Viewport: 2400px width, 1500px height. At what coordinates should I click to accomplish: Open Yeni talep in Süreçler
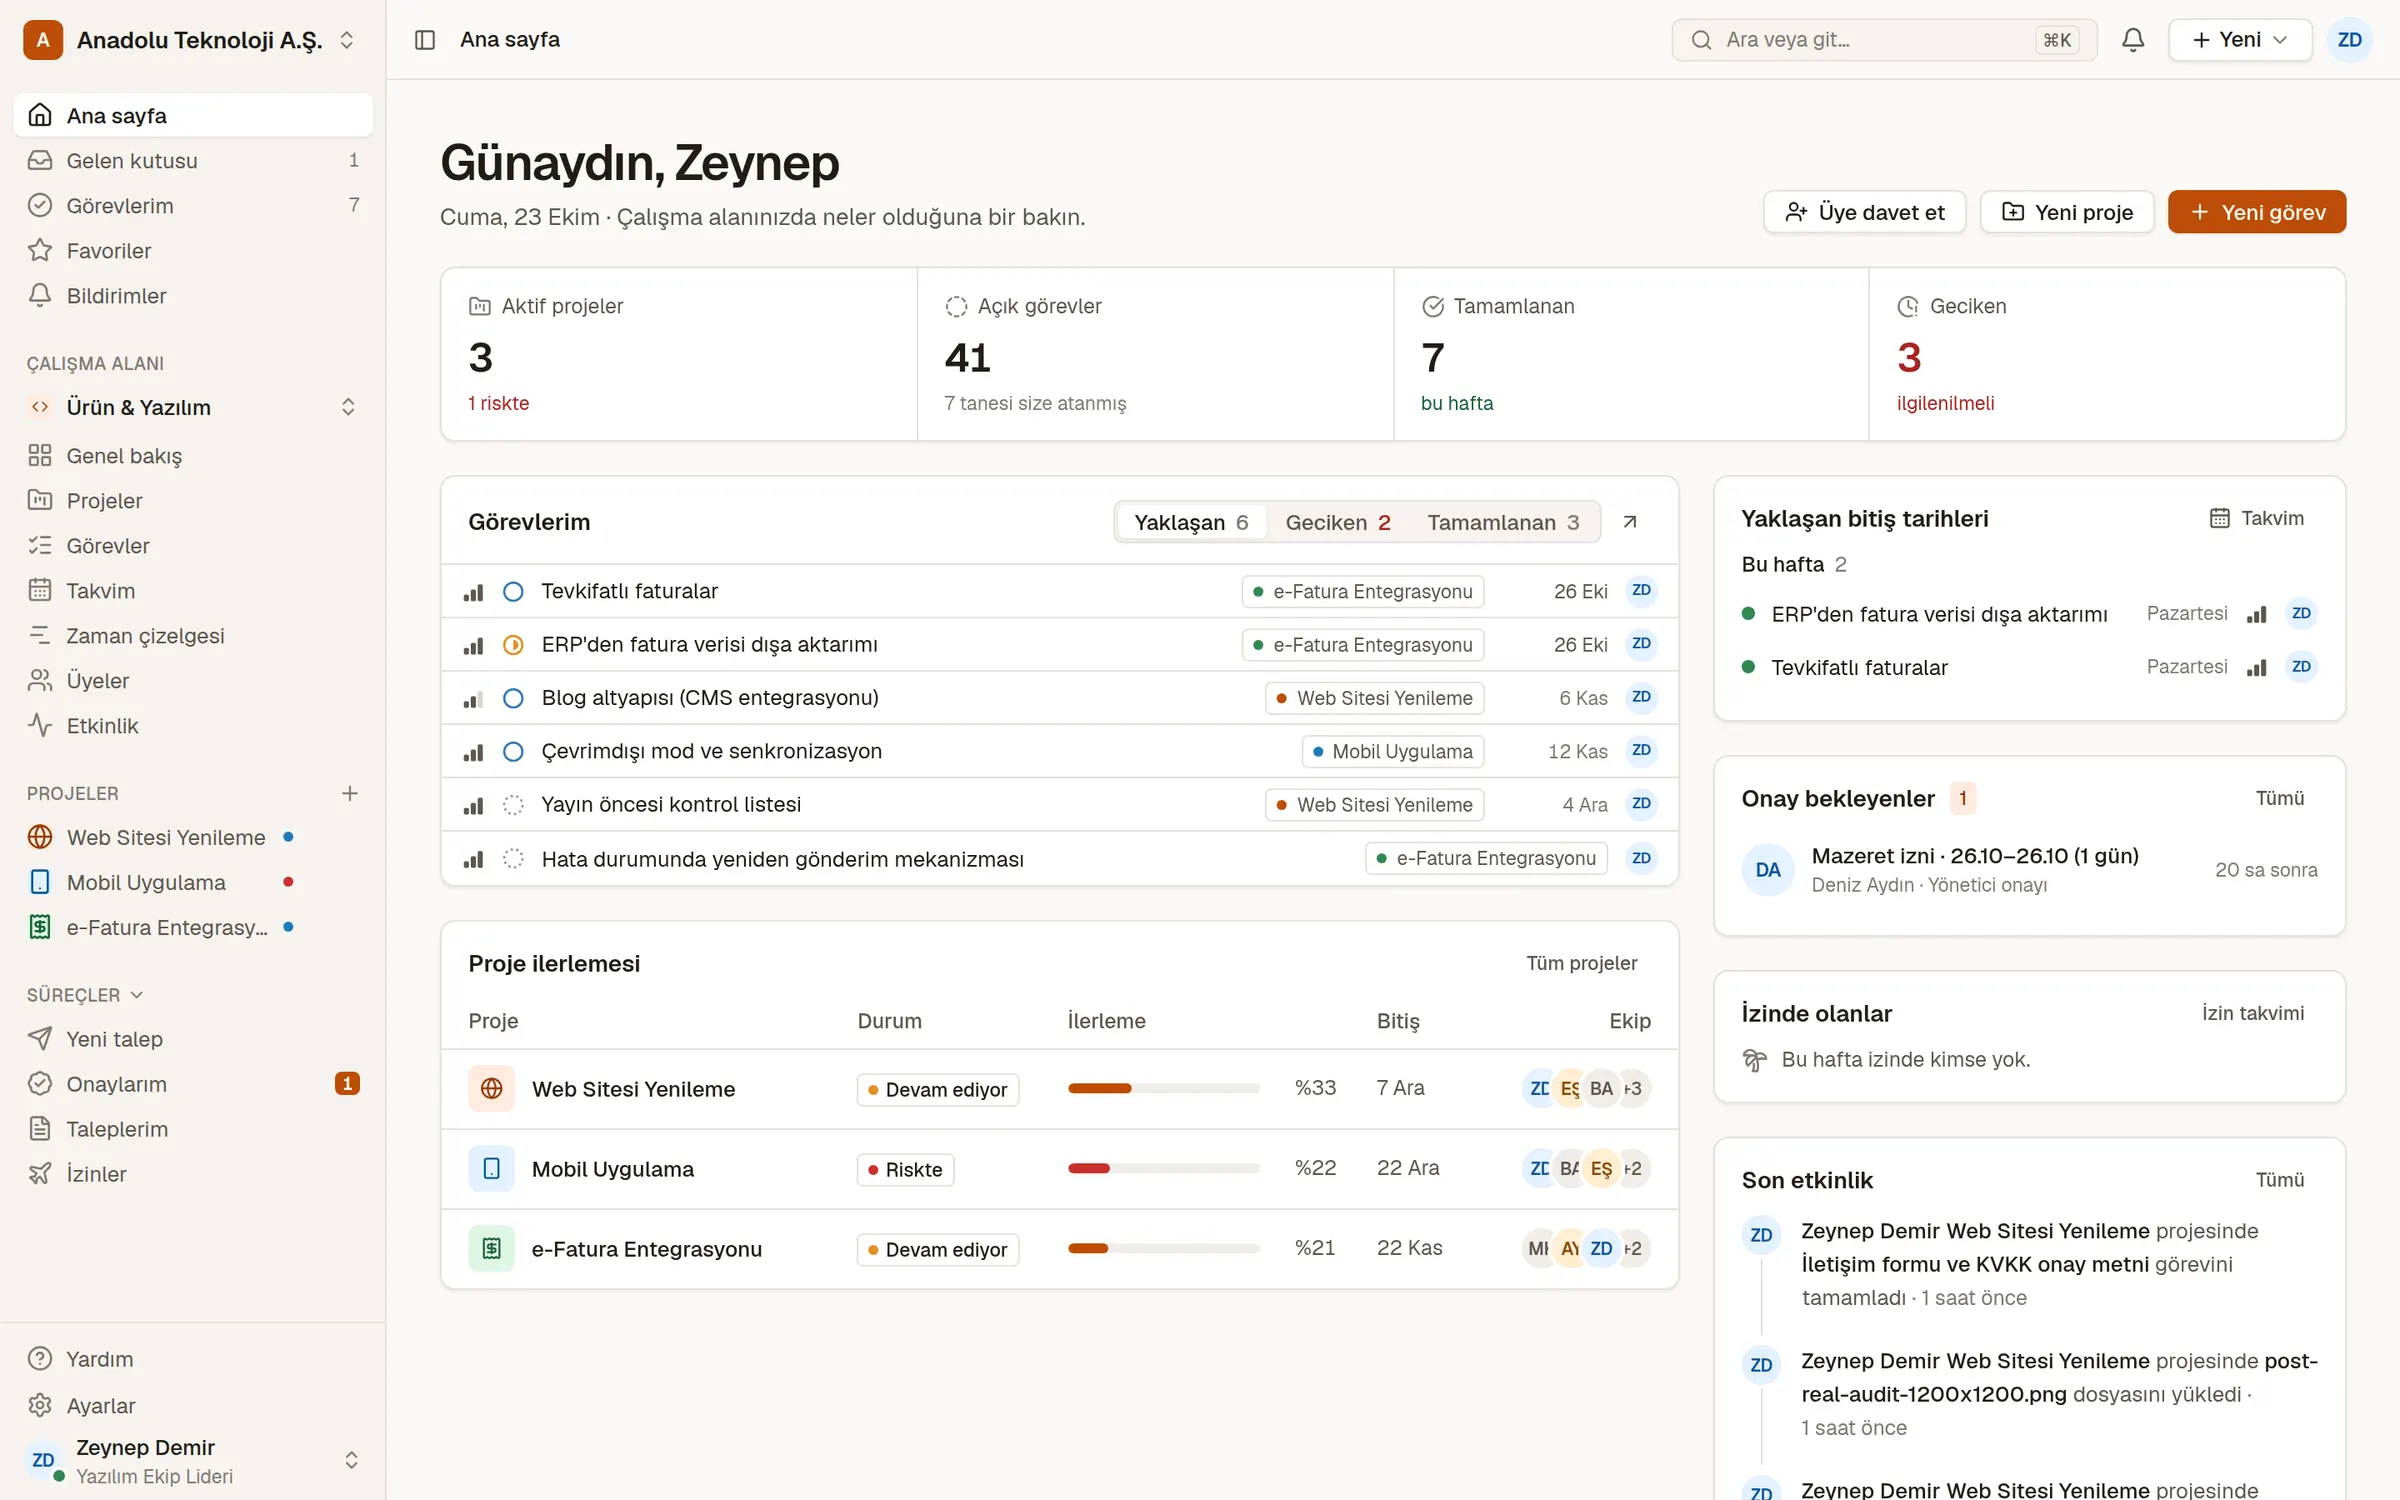[x=193, y=1038]
